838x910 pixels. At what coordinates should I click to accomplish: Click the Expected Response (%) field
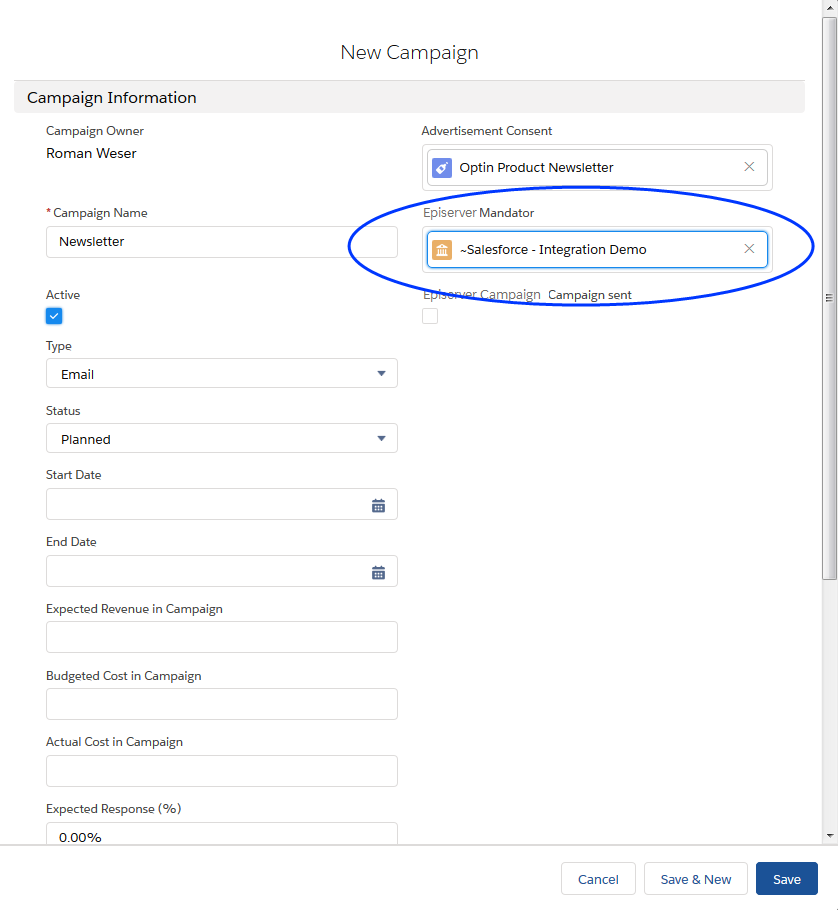(222, 834)
